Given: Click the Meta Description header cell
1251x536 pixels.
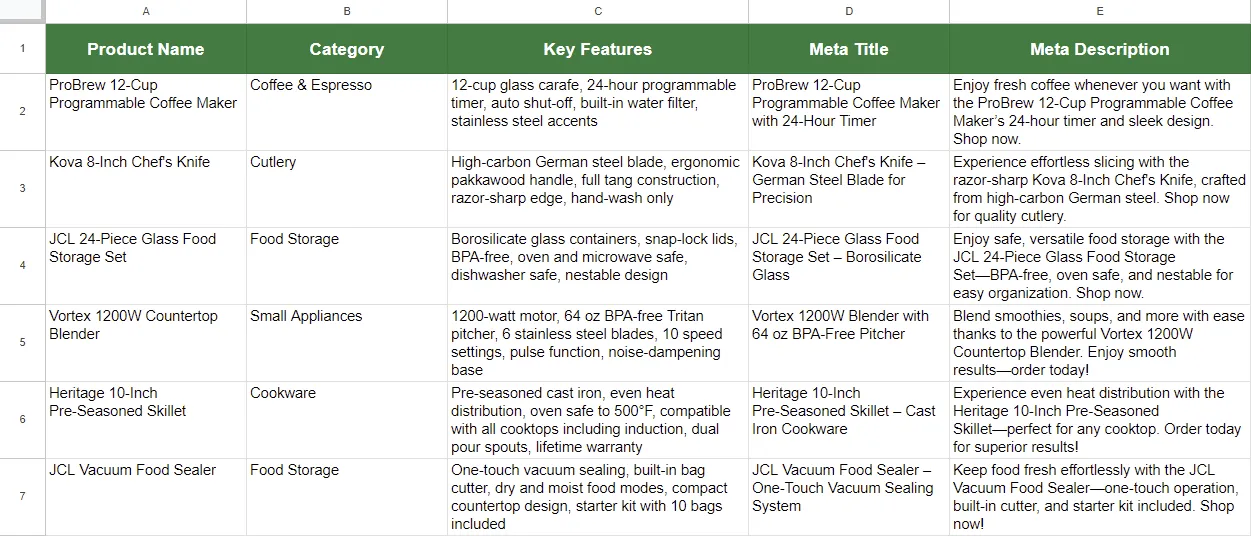Looking at the screenshot, I should tap(1099, 49).
